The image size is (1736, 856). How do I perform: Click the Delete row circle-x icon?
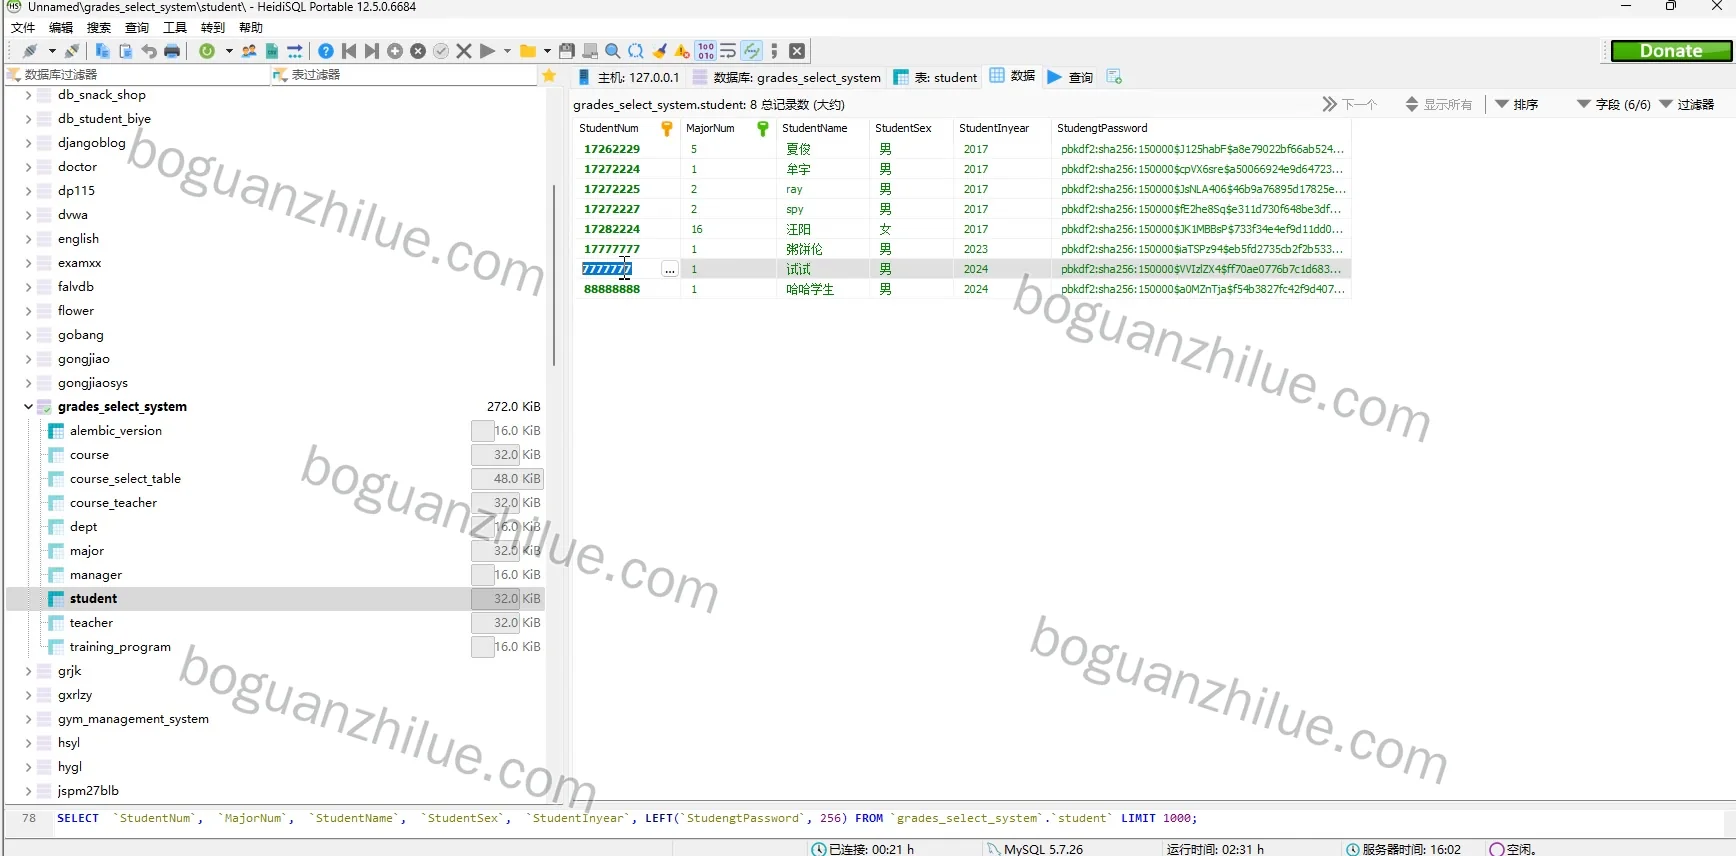pyautogui.click(x=418, y=51)
